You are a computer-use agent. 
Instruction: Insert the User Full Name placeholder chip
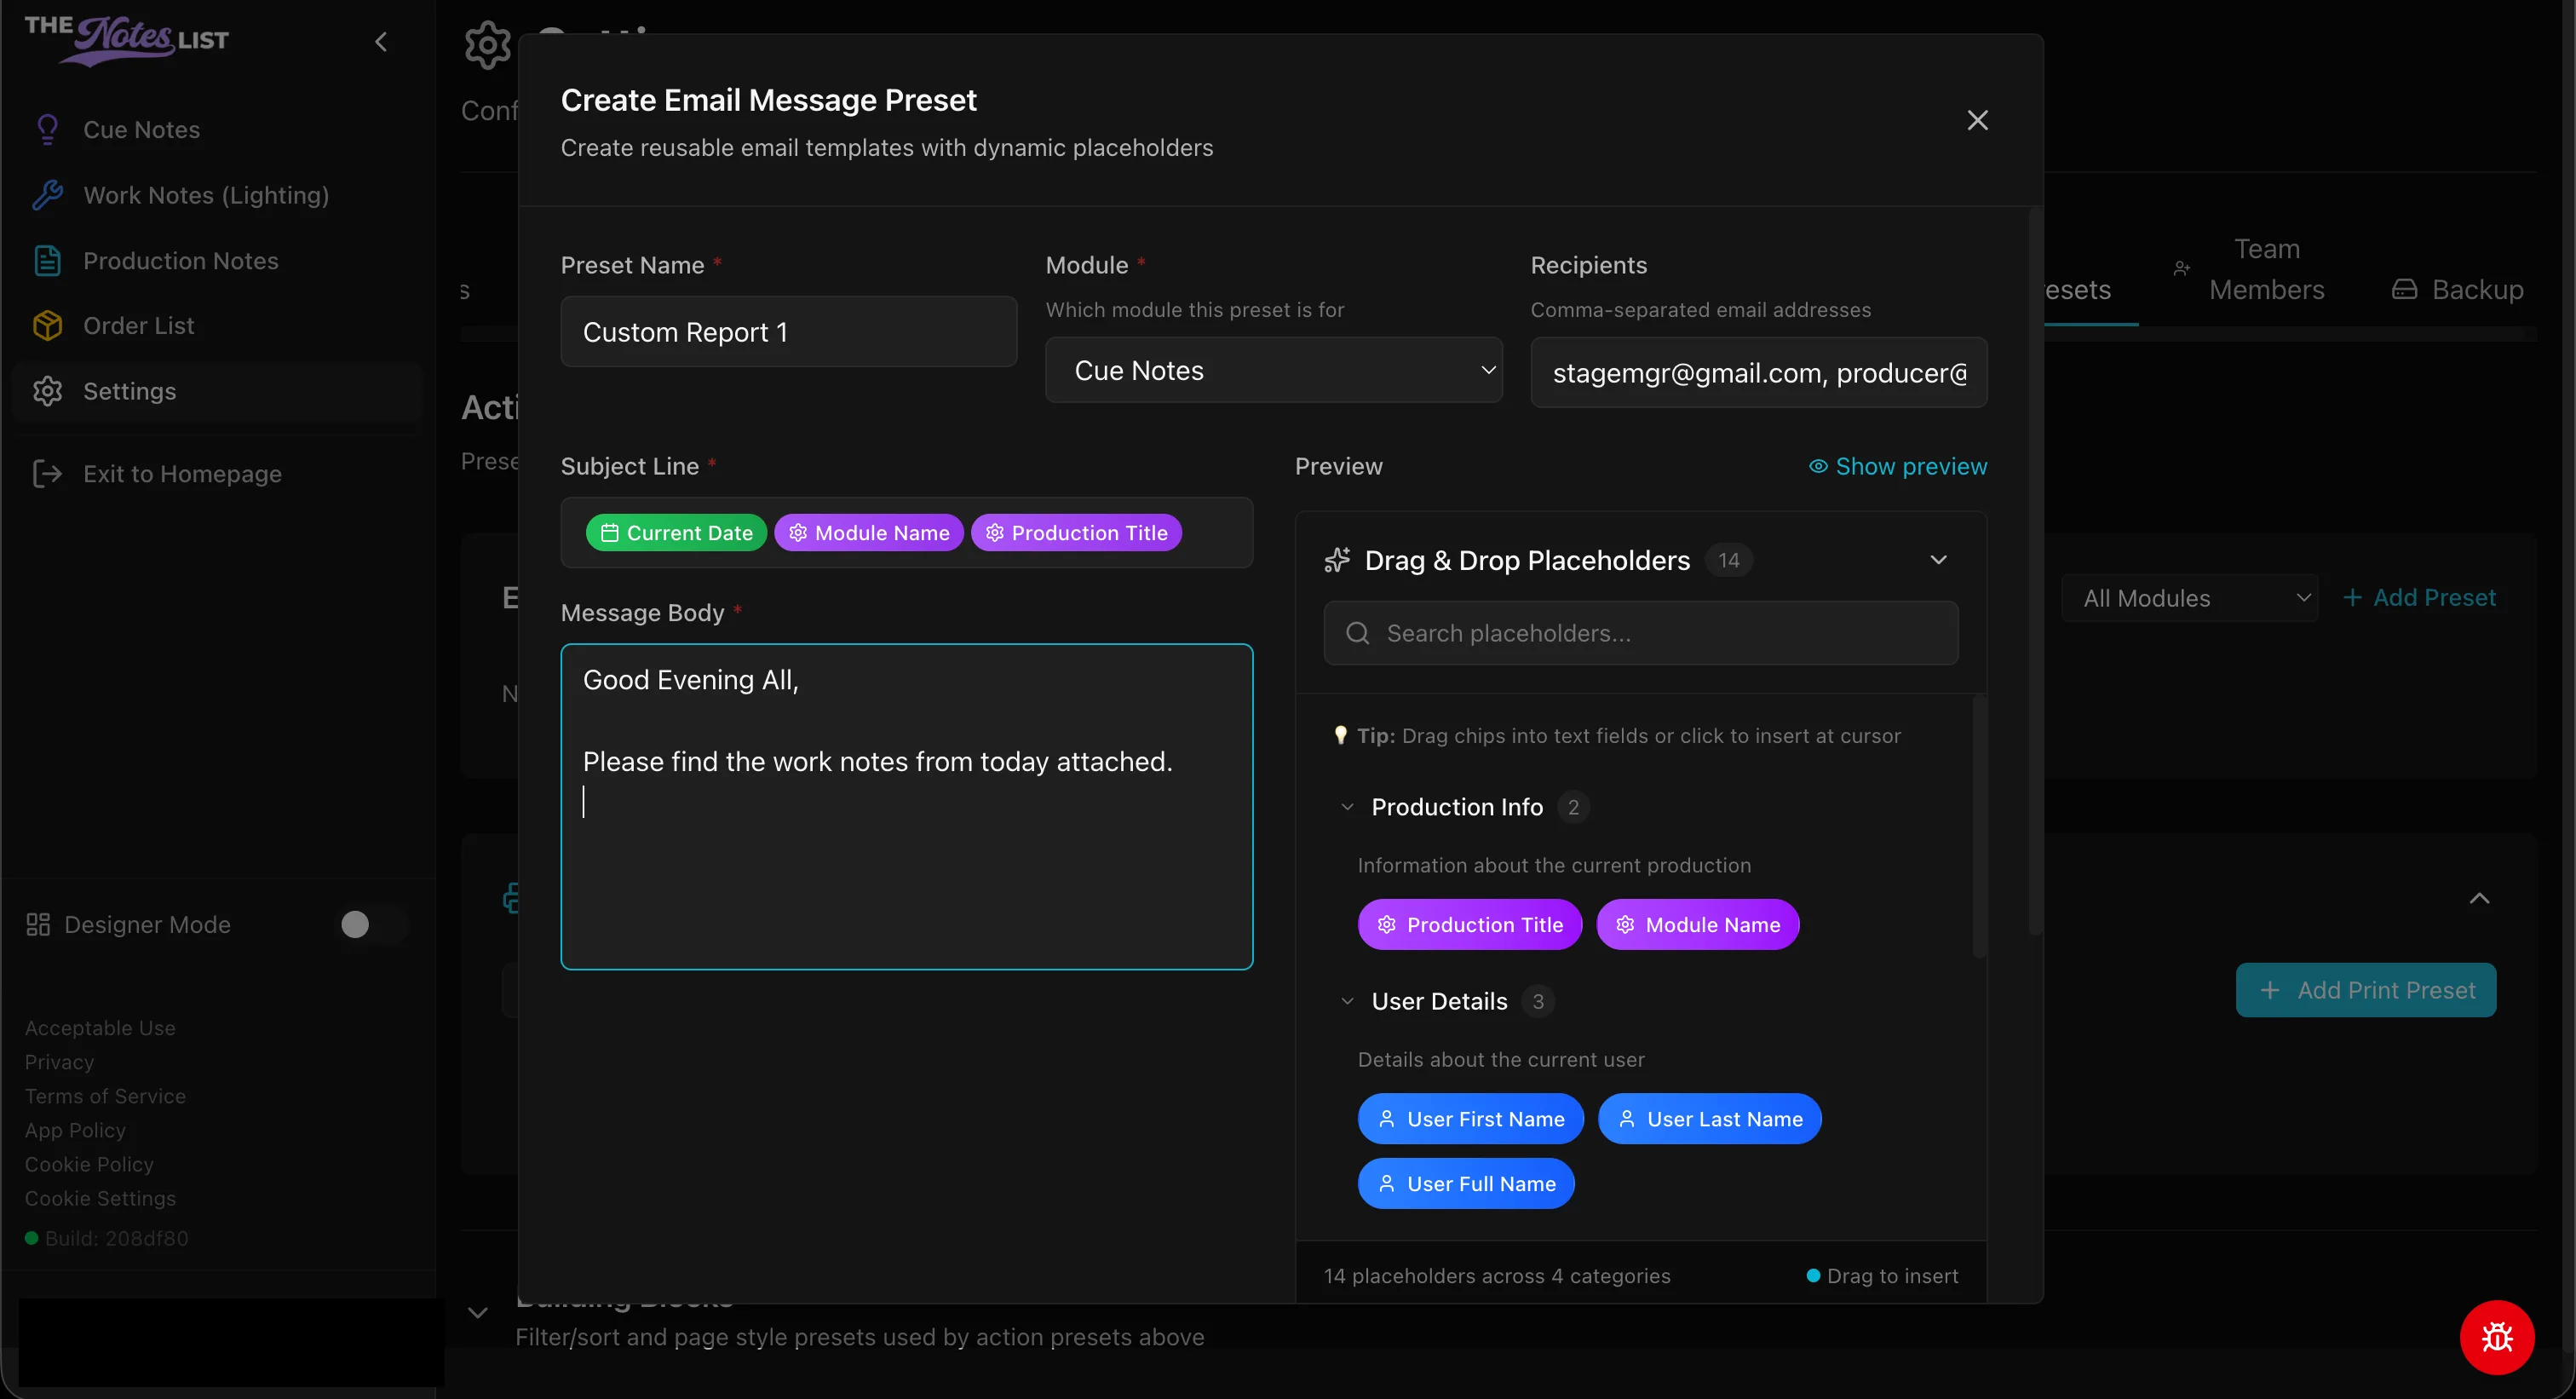pos(1466,1184)
